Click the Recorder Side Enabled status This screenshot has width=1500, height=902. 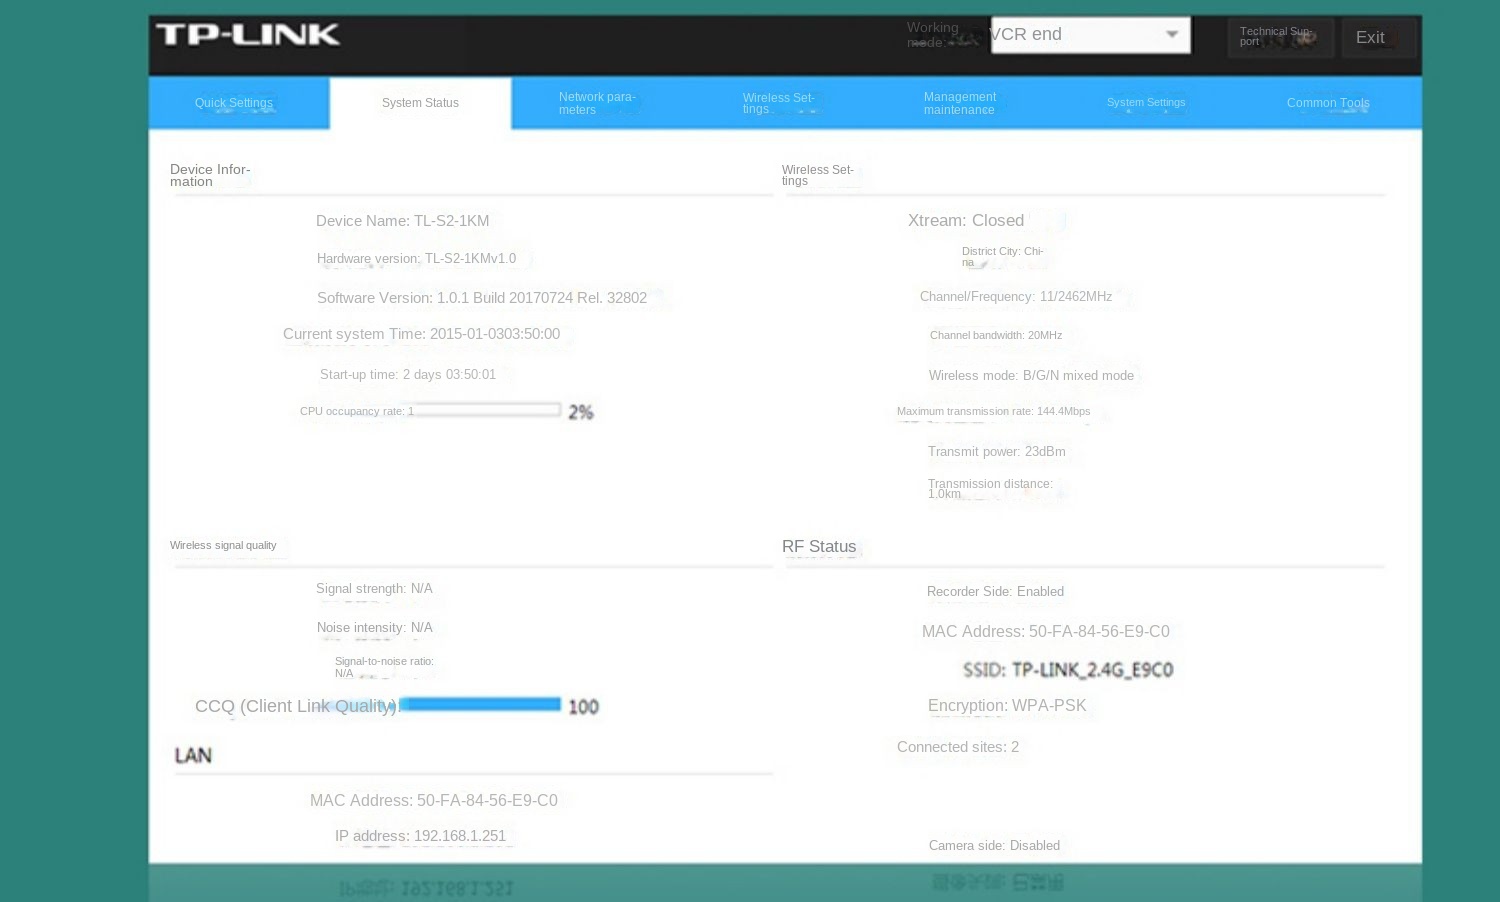click(x=995, y=592)
